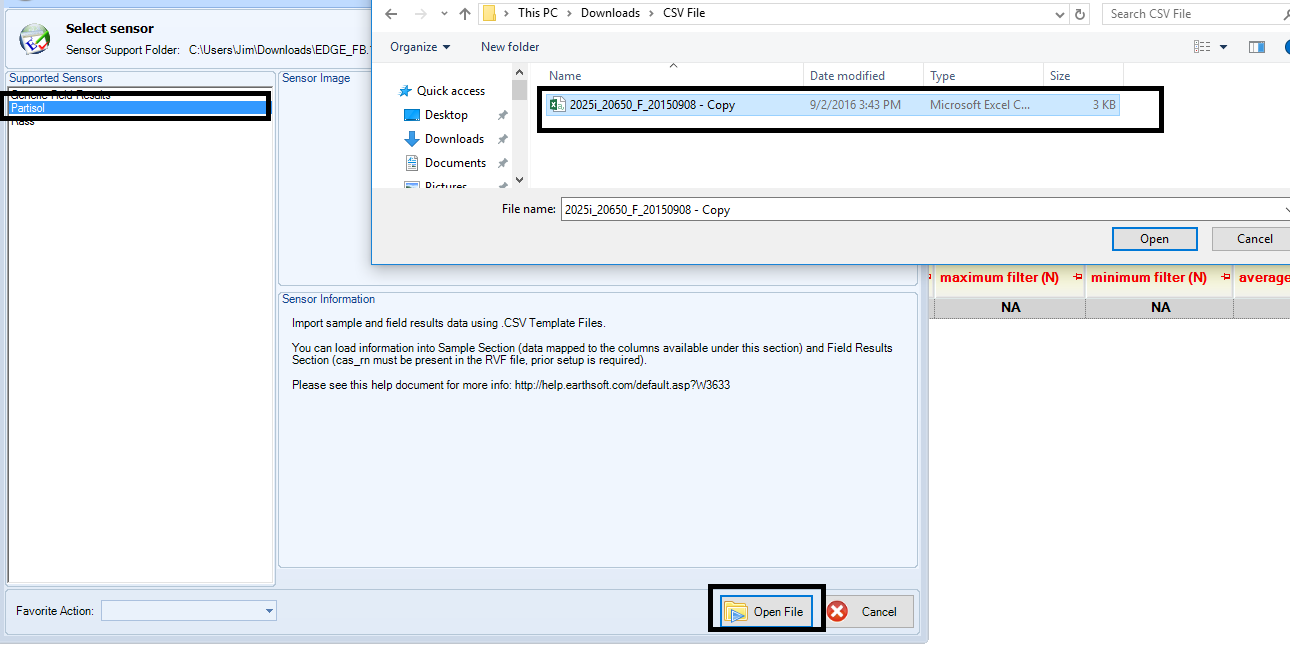Open Desktop from Quick access list
Screen dimensions: 1290x646
pyautogui.click(x=446, y=115)
